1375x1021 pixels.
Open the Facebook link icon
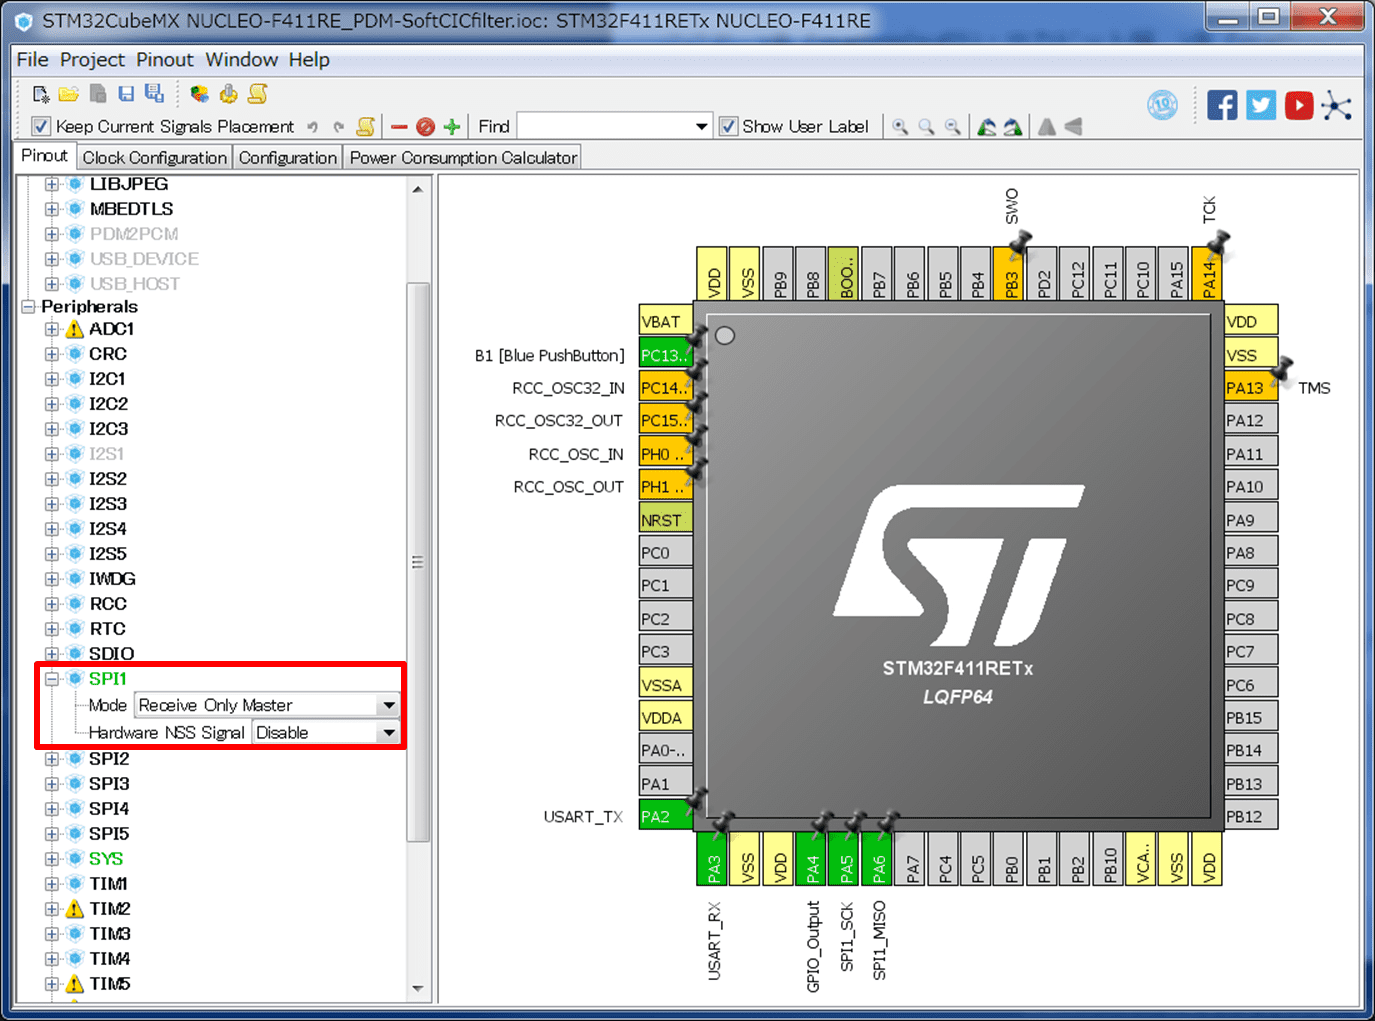(1222, 105)
